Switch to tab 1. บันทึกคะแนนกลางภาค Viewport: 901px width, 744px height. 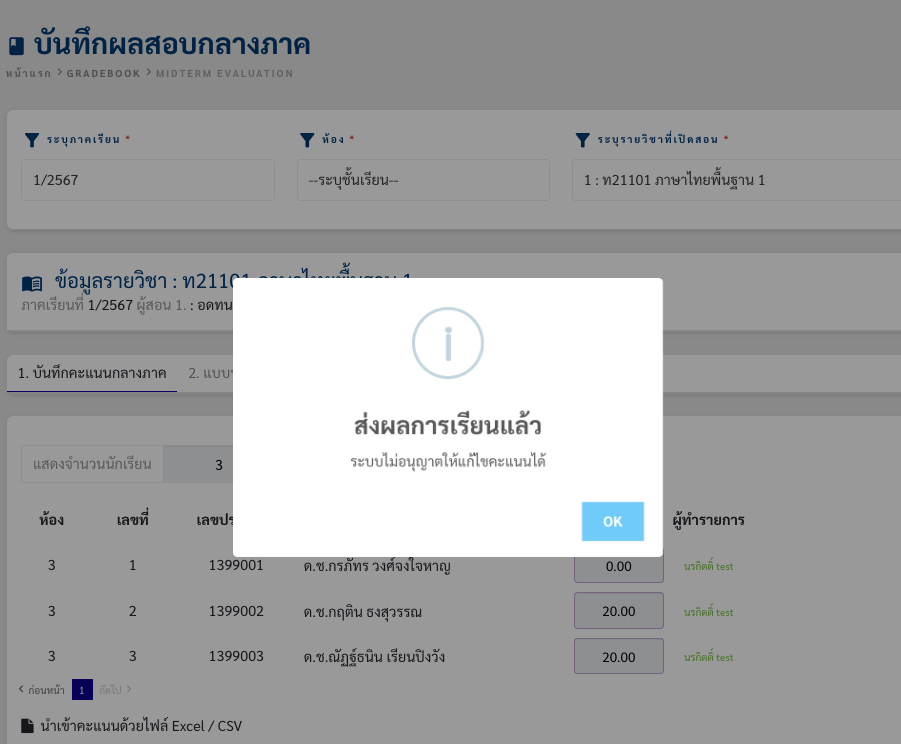92,374
